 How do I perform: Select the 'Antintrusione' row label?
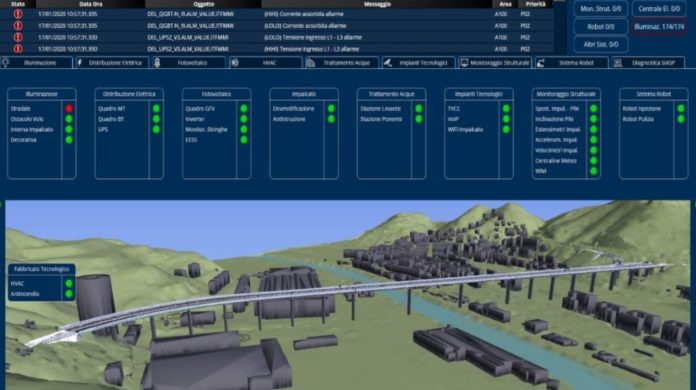(x=289, y=119)
